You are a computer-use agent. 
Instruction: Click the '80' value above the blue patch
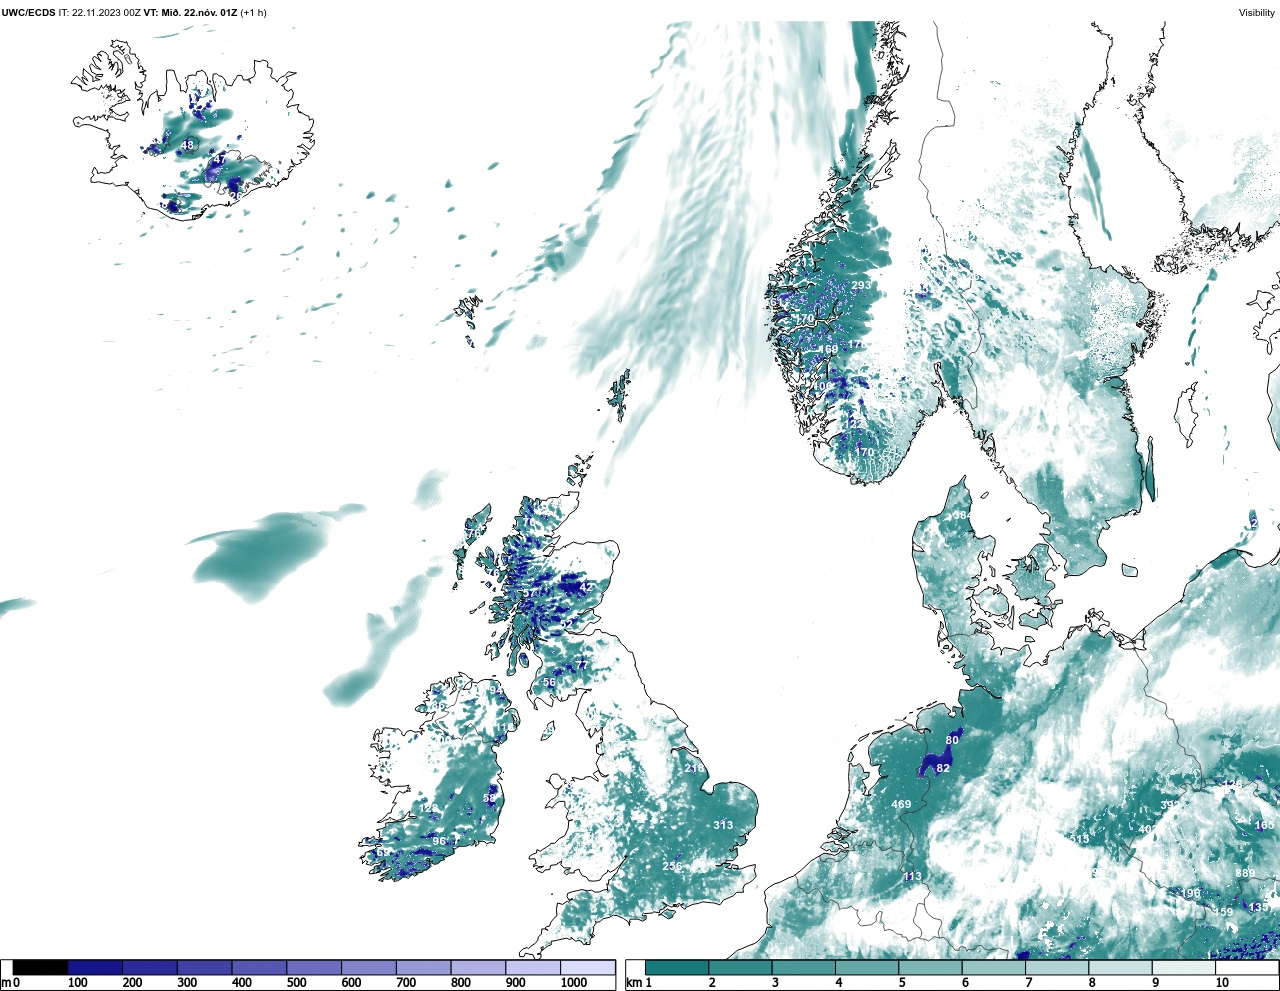952,741
